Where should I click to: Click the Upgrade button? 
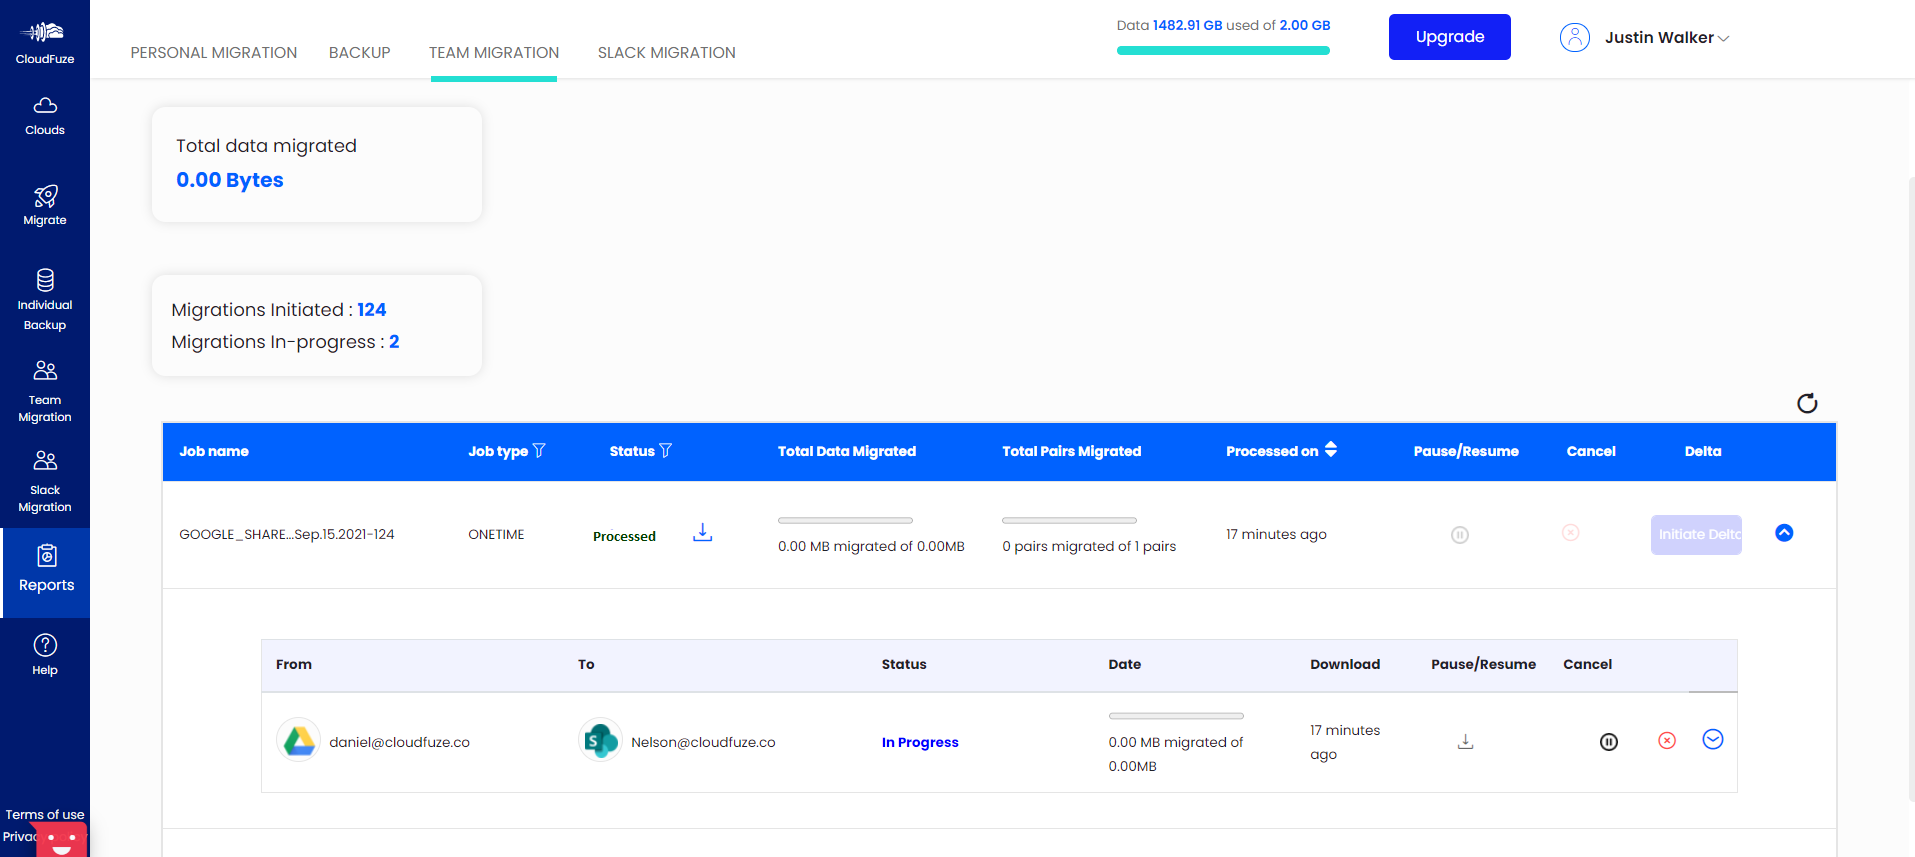coord(1449,37)
